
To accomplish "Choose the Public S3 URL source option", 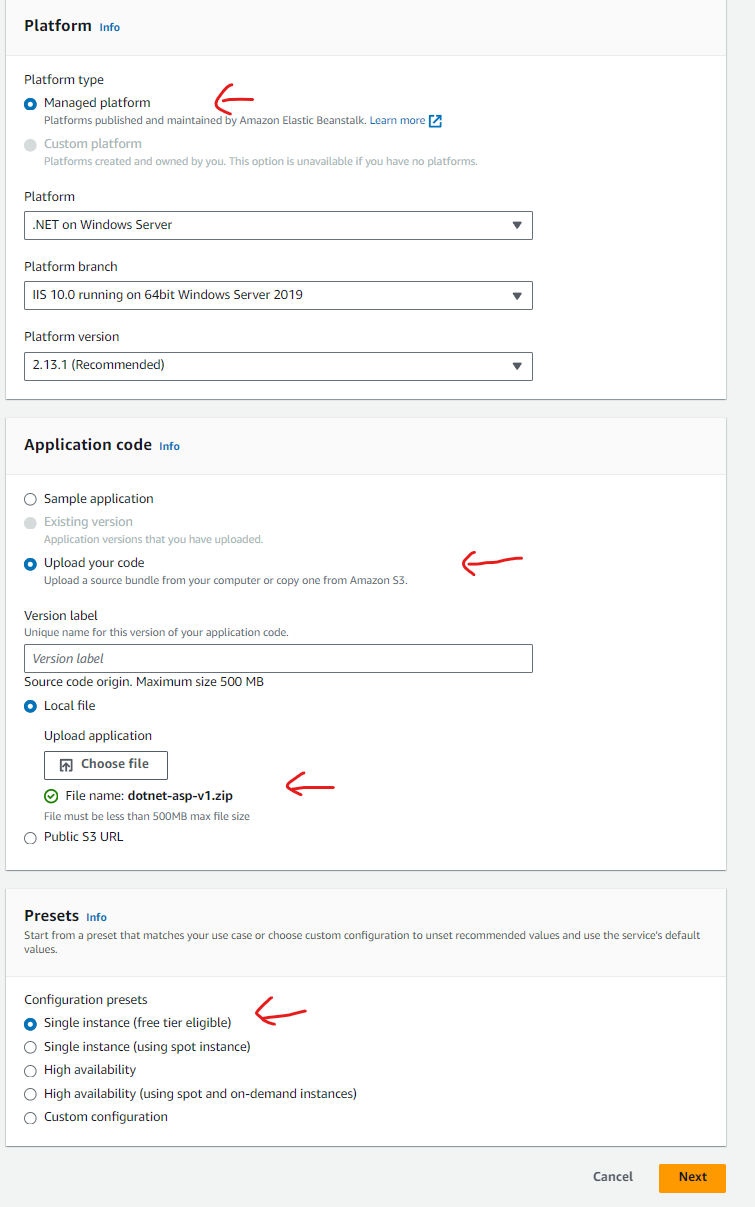I will tap(30, 837).
